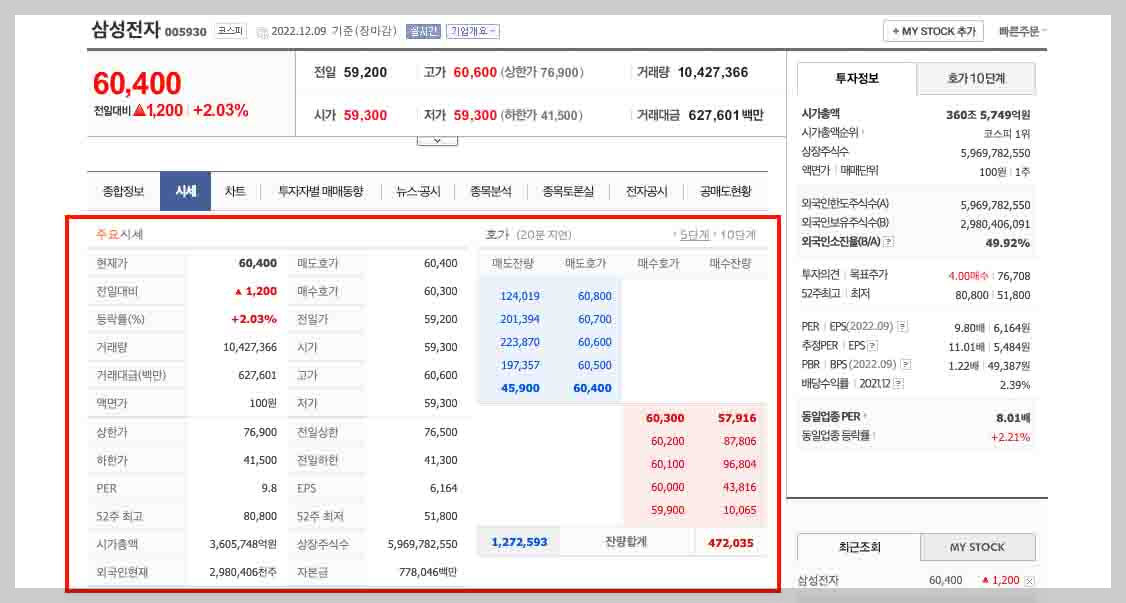Image resolution: width=1126 pixels, height=603 pixels.
Task: Click the 잔량합계 label
Action: pos(626,541)
